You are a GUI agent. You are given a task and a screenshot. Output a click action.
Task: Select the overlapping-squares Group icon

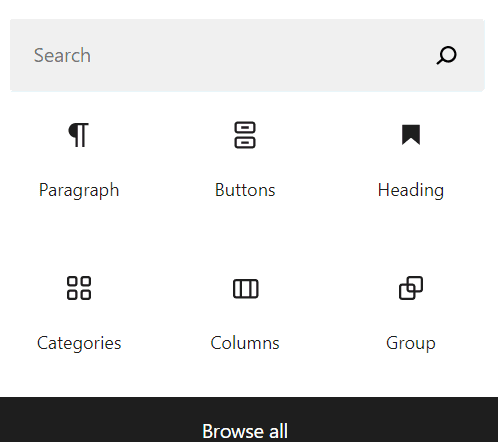coord(411,288)
